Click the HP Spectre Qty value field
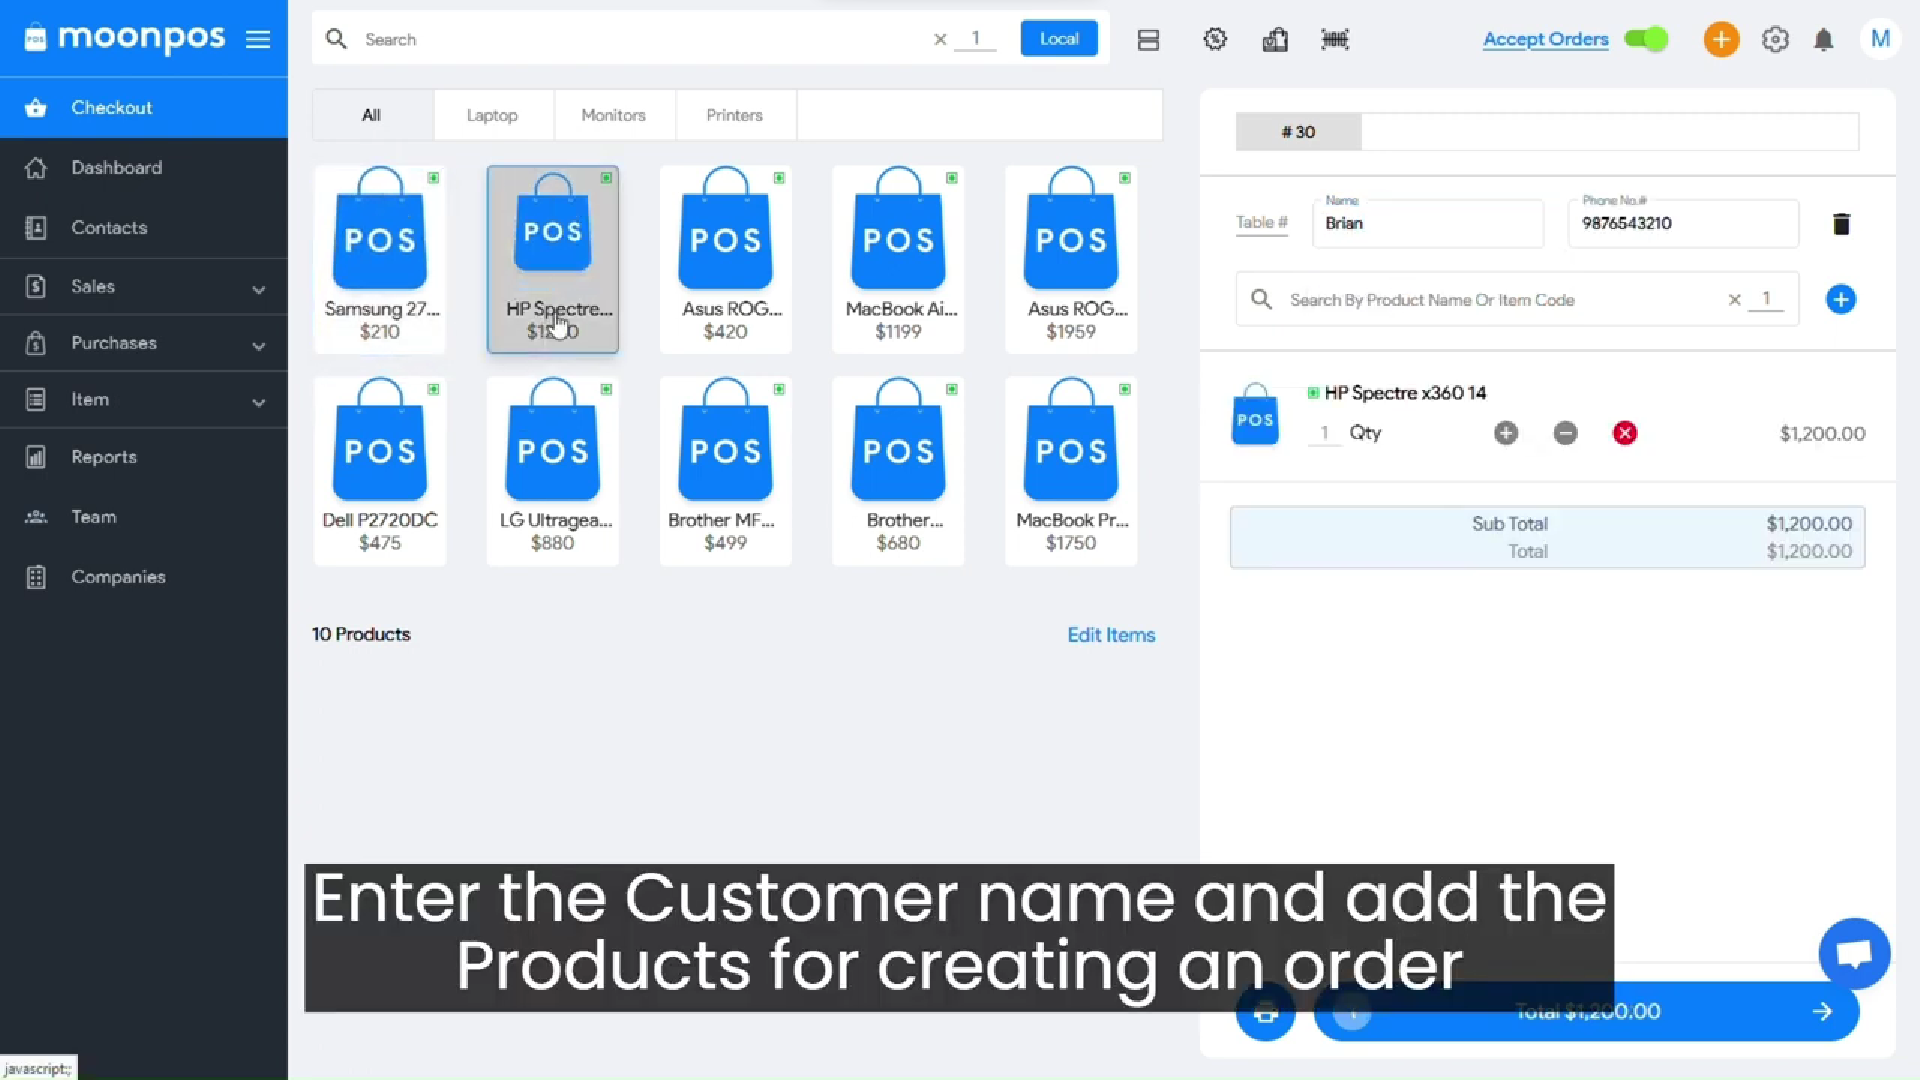The image size is (1920, 1080). [x=1324, y=433]
